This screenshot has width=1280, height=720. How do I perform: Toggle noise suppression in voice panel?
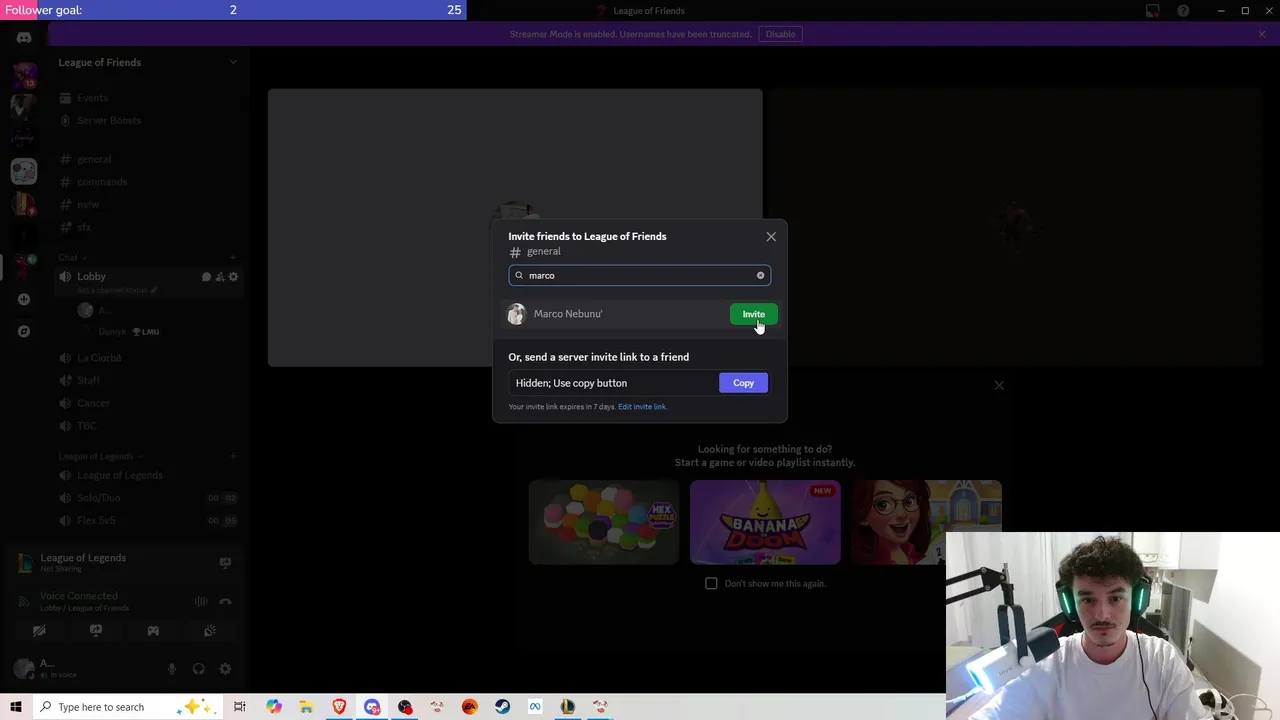coord(201,601)
